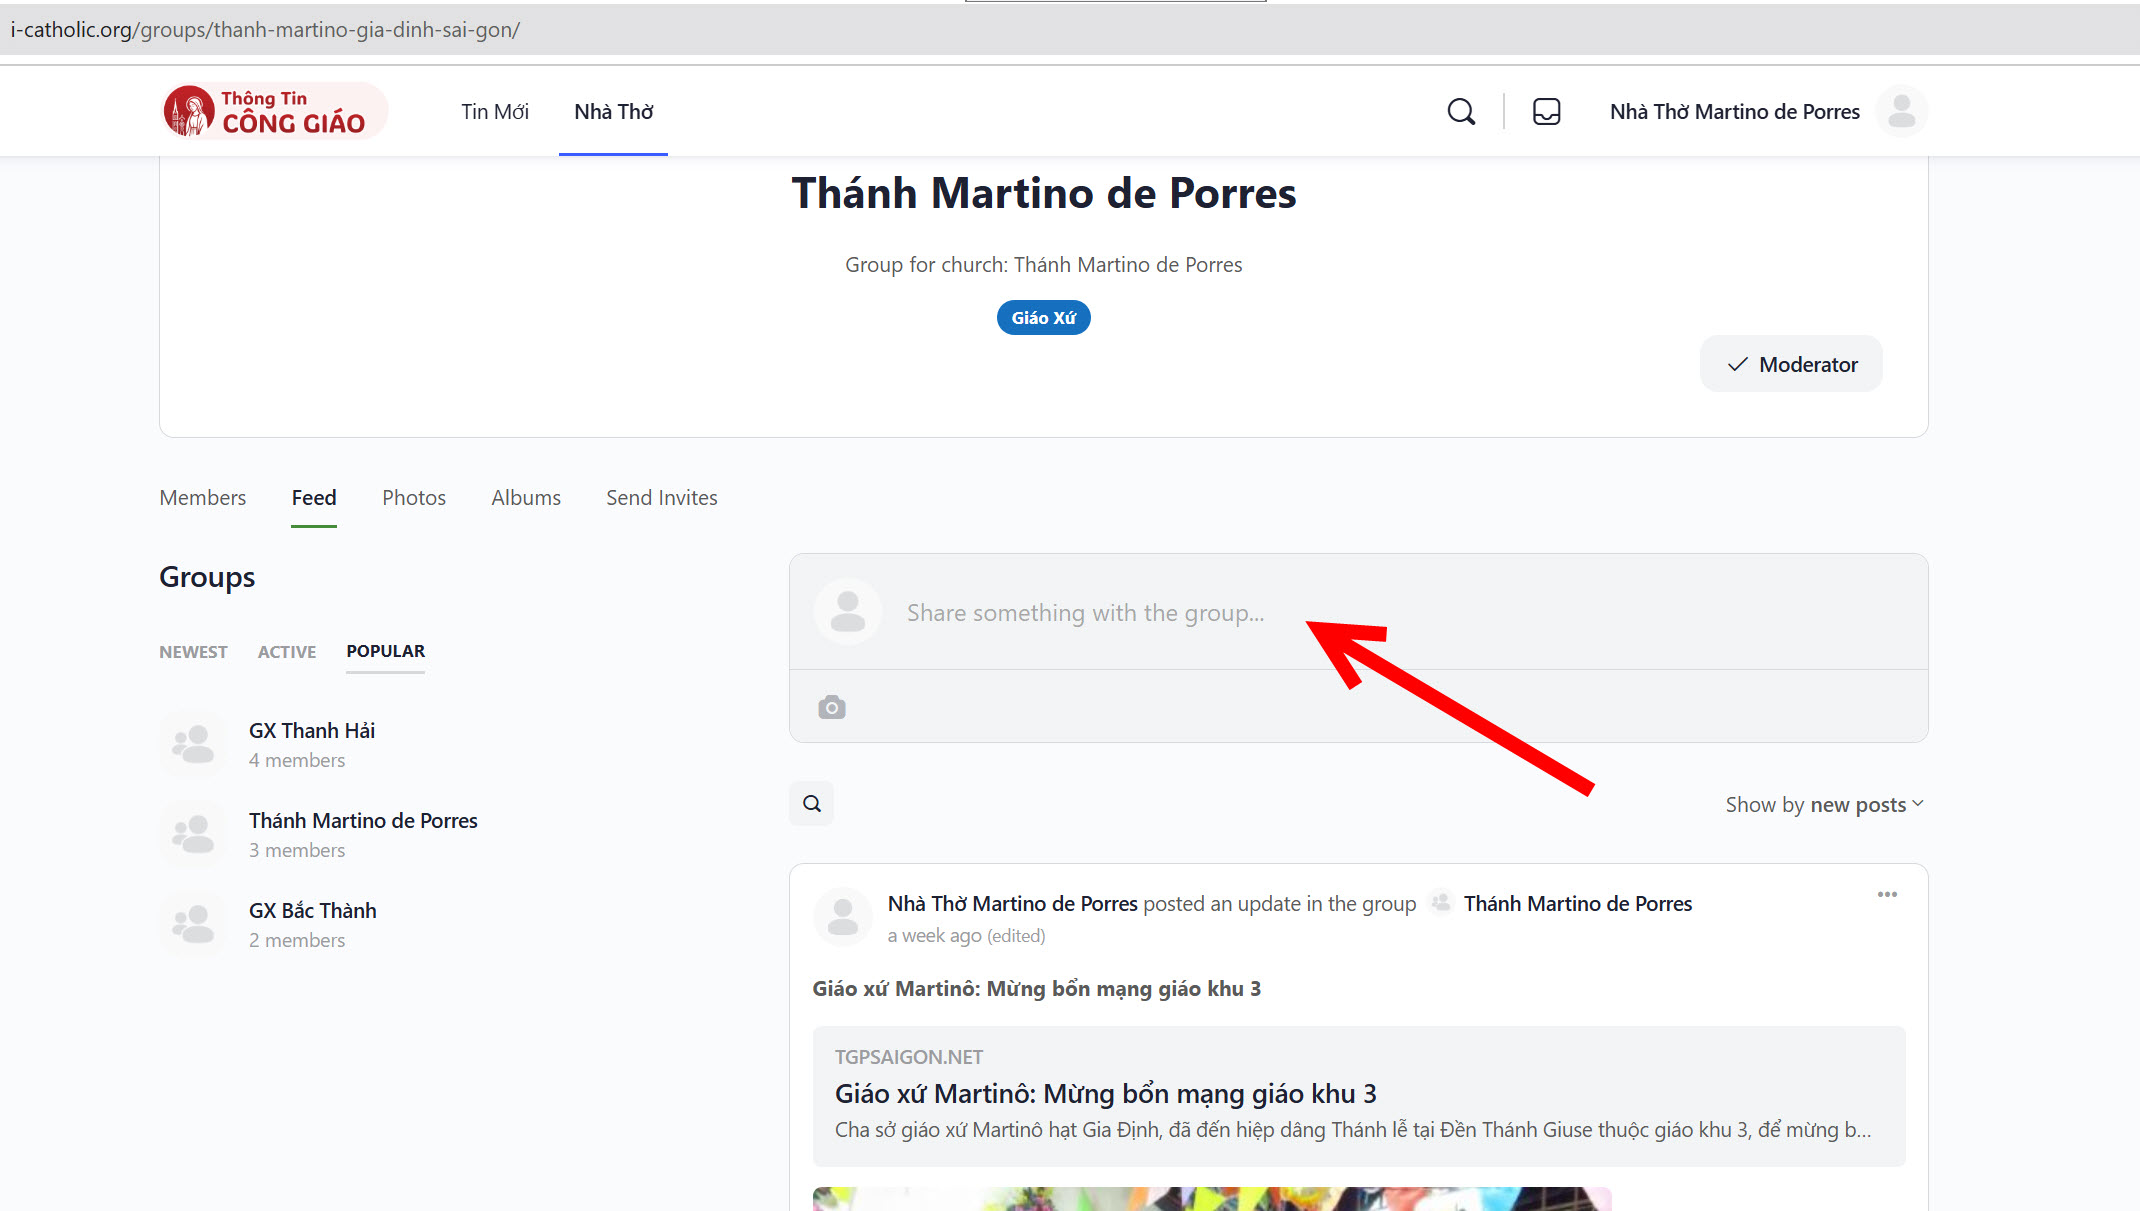2140x1211 pixels.
Task: Click the user profile avatar in header
Action: [1901, 111]
